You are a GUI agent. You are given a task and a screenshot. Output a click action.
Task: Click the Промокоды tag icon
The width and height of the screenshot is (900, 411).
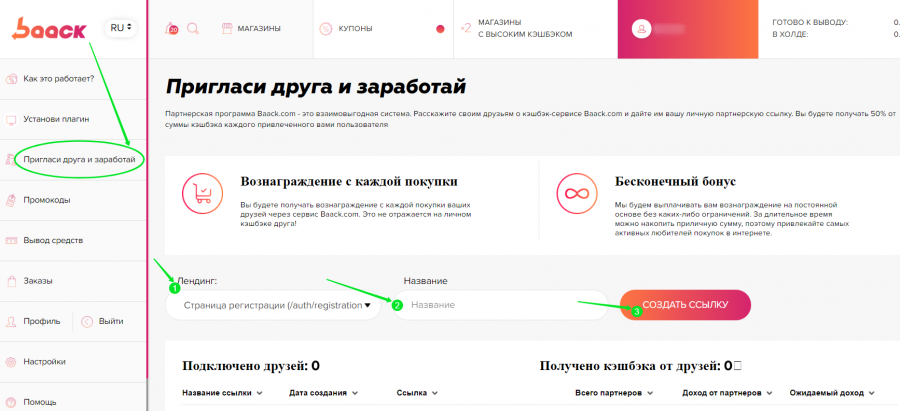10,200
